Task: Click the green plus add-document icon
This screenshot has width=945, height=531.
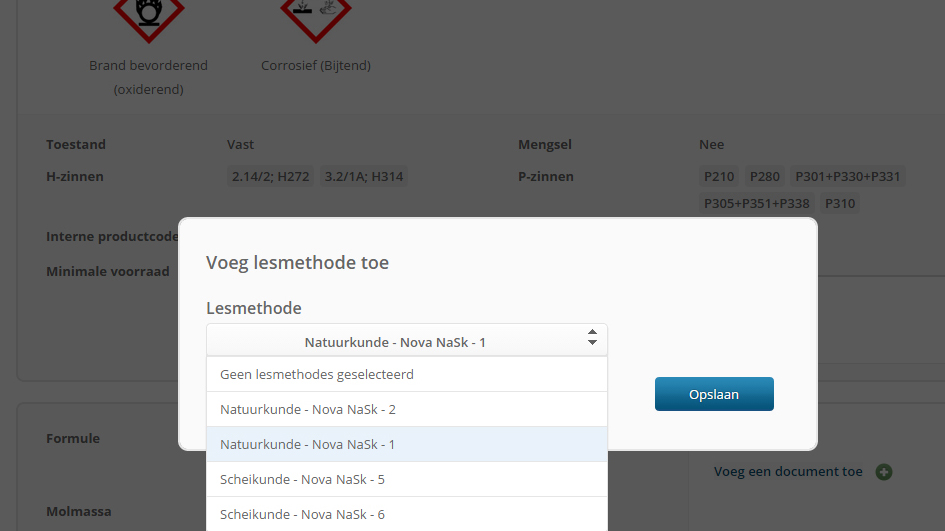Action: click(884, 472)
